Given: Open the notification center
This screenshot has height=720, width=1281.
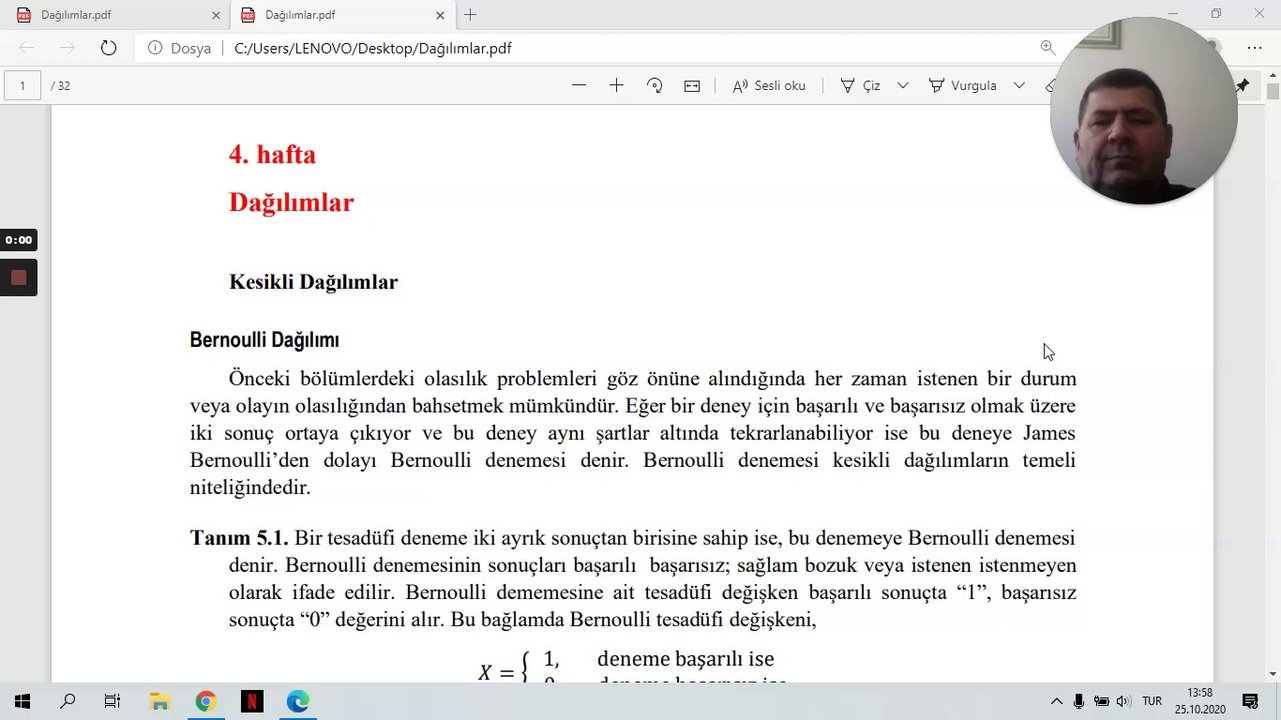Looking at the screenshot, I should 1250,702.
